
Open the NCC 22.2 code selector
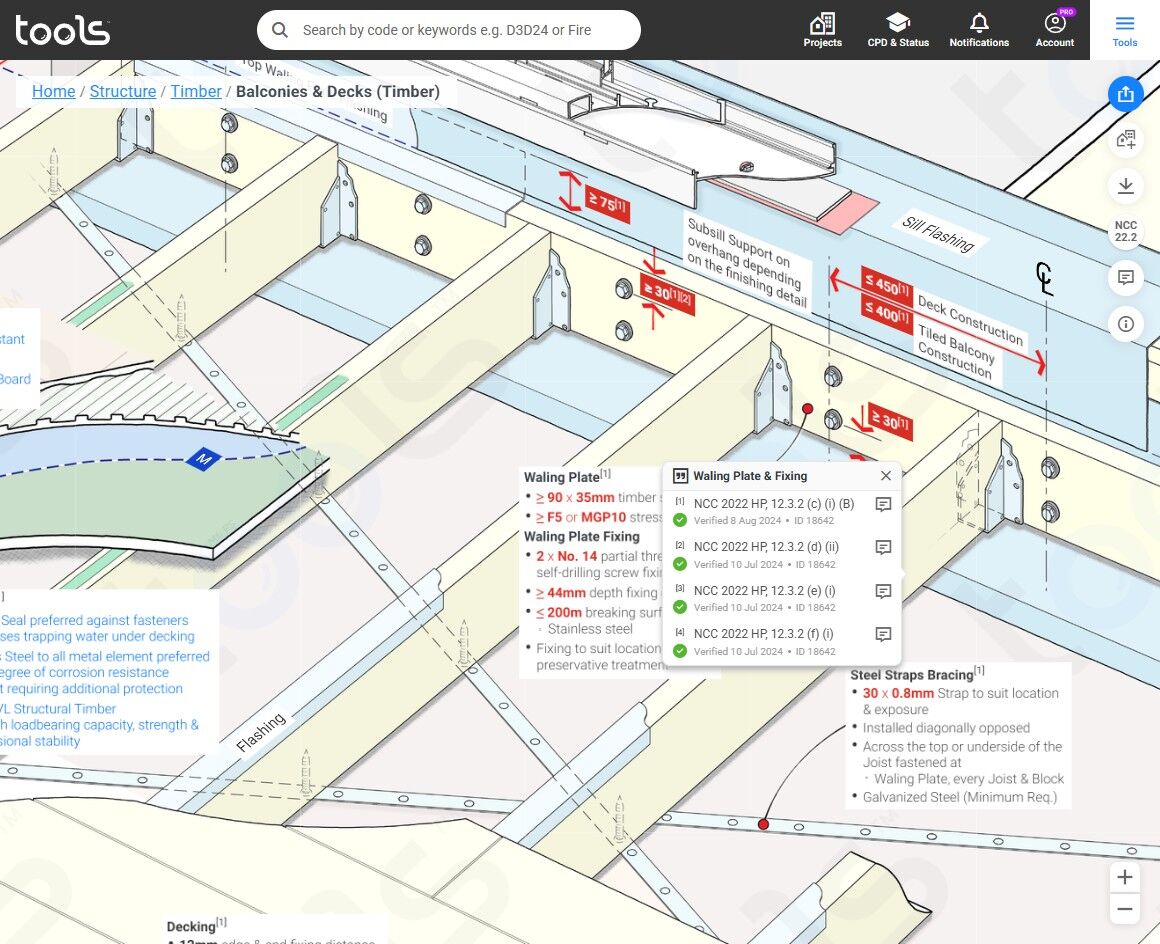pyautogui.click(x=1125, y=232)
